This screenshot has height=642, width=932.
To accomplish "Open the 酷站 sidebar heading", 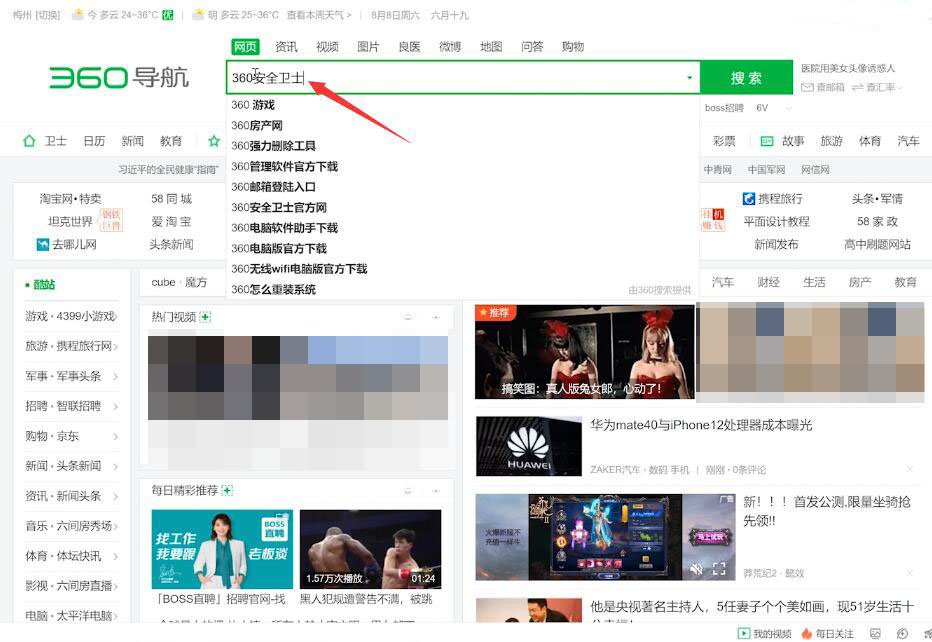I will 44,285.
